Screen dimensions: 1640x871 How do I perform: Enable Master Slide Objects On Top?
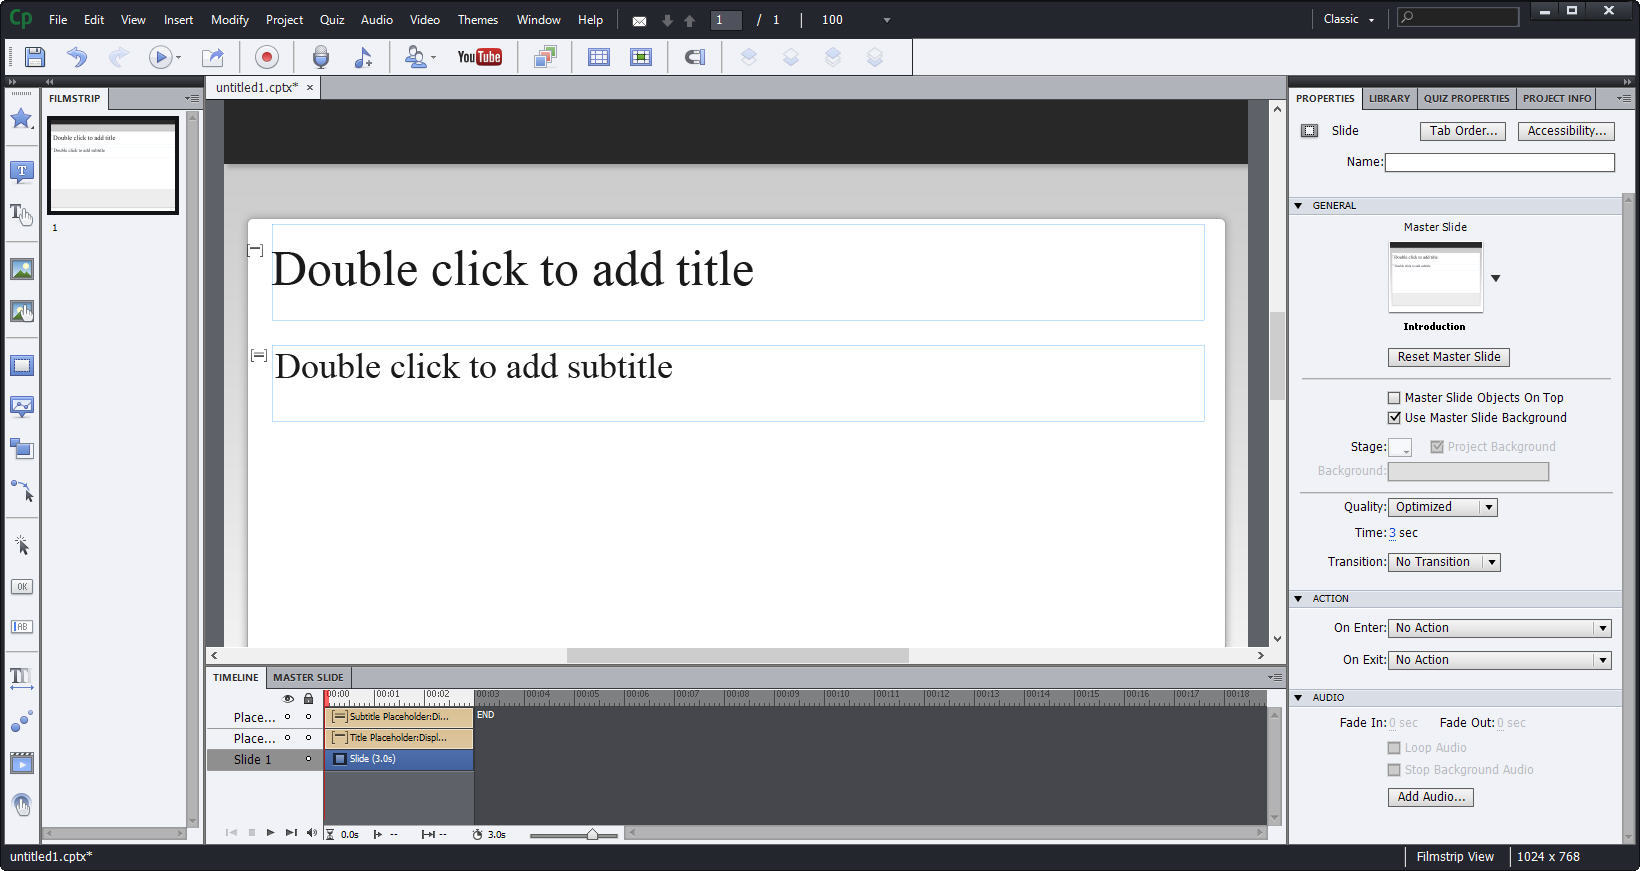coord(1394,398)
